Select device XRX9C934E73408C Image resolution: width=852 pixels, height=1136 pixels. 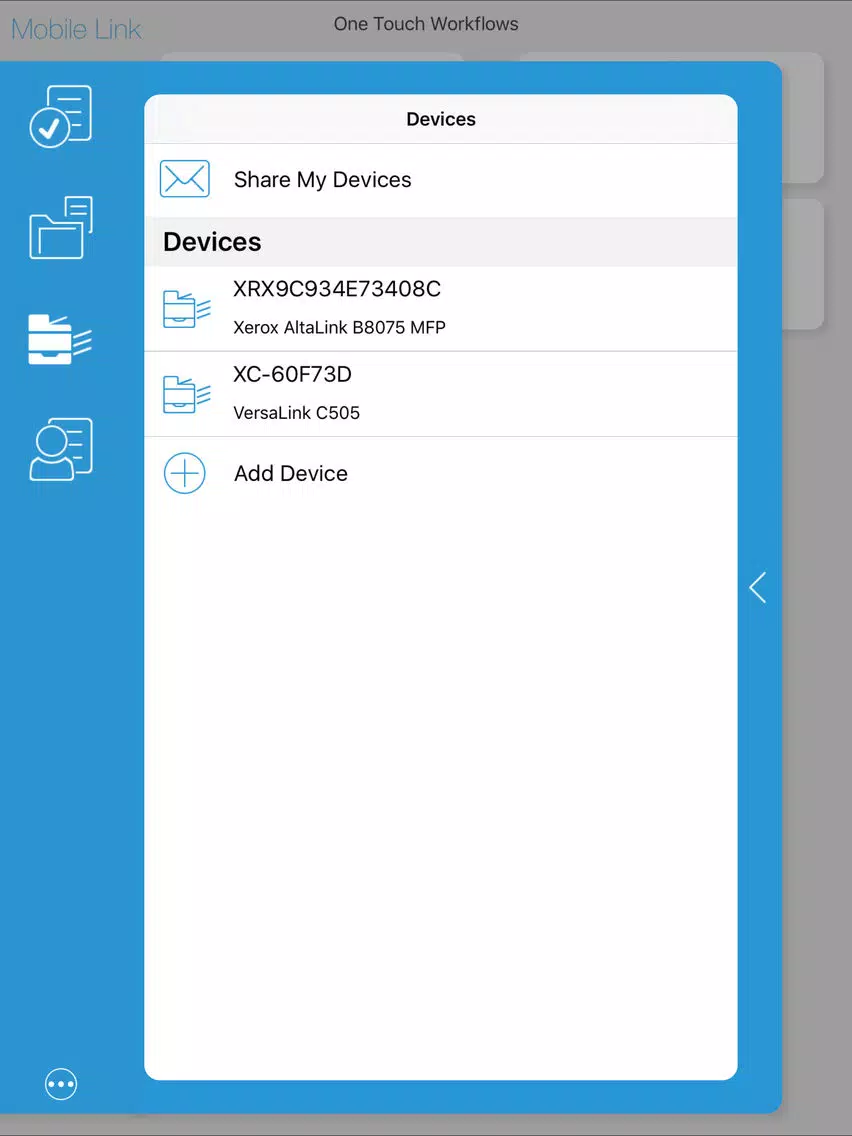click(x=440, y=309)
